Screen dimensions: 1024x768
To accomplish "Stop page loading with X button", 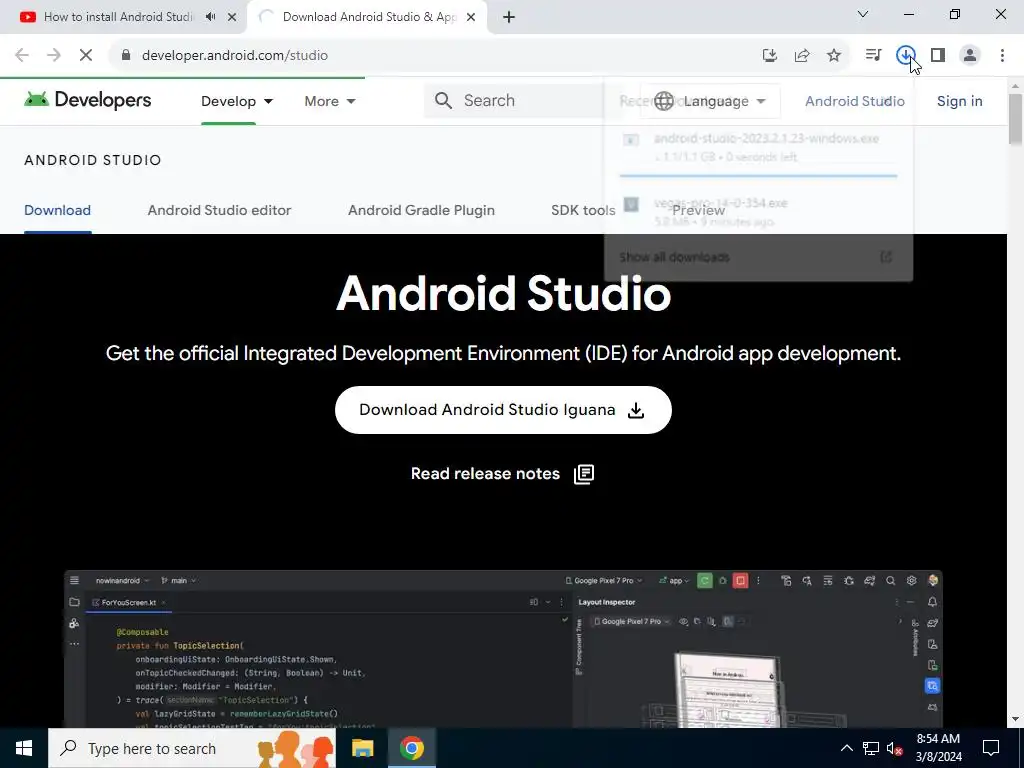I will coord(86,56).
